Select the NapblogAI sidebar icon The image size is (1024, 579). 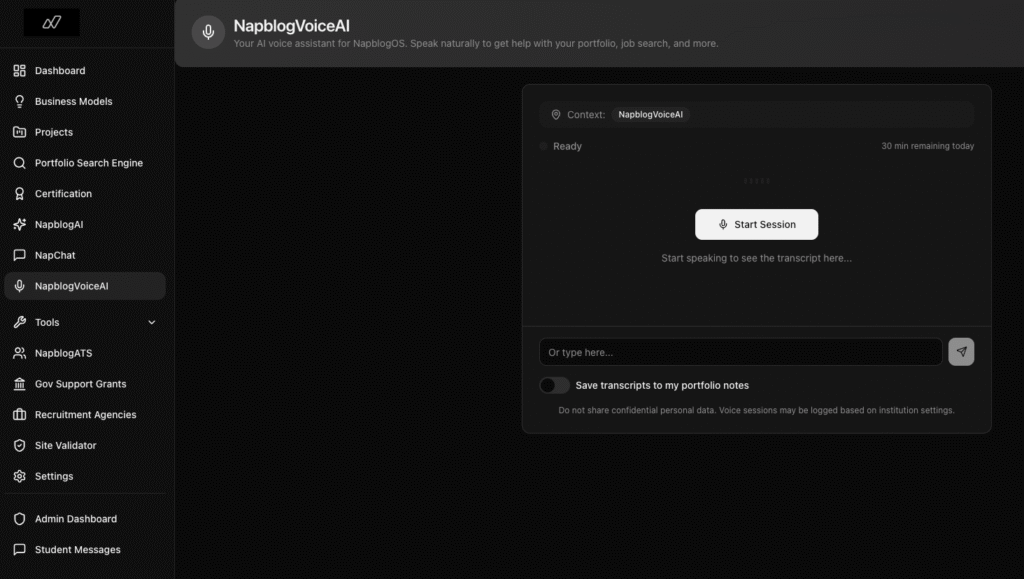(20, 224)
